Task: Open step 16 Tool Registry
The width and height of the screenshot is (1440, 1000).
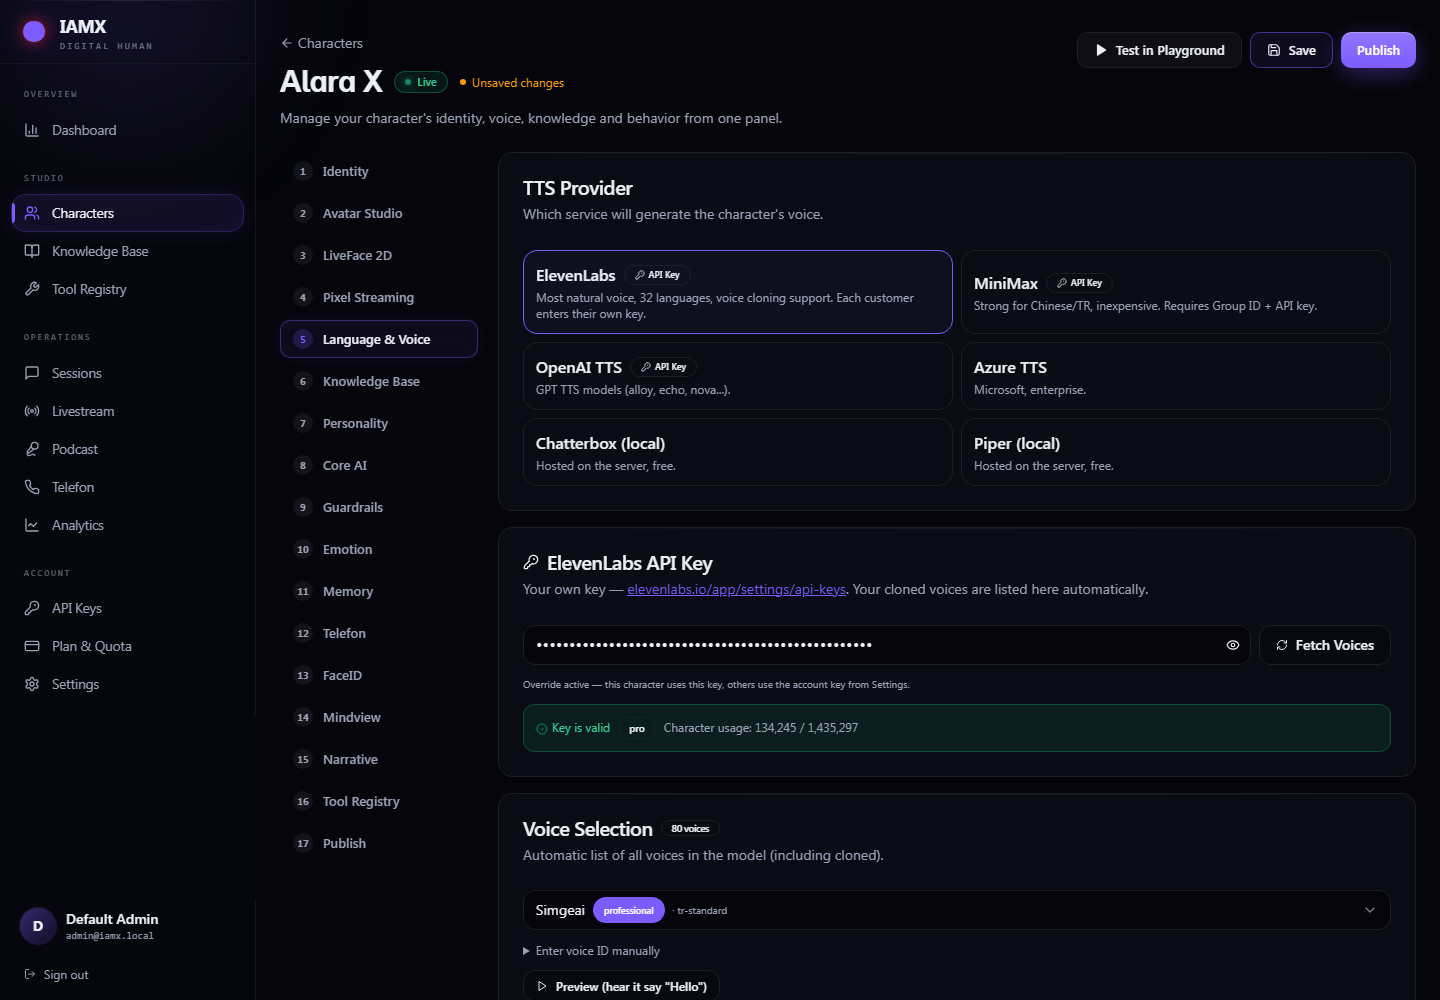Action: coord(379,801)
